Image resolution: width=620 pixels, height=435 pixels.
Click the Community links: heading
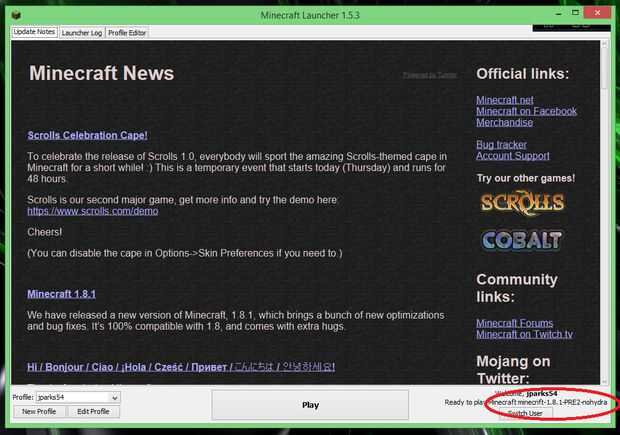[x=517, y=288]
